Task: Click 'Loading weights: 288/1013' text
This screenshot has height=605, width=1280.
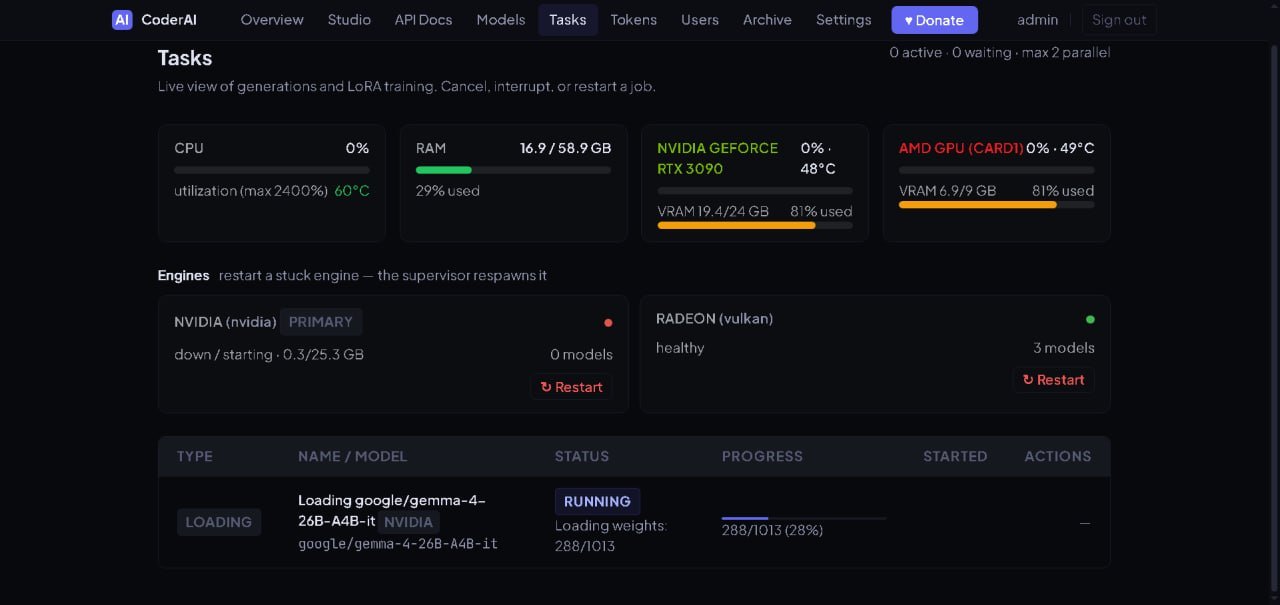Action: click(611, 536)
